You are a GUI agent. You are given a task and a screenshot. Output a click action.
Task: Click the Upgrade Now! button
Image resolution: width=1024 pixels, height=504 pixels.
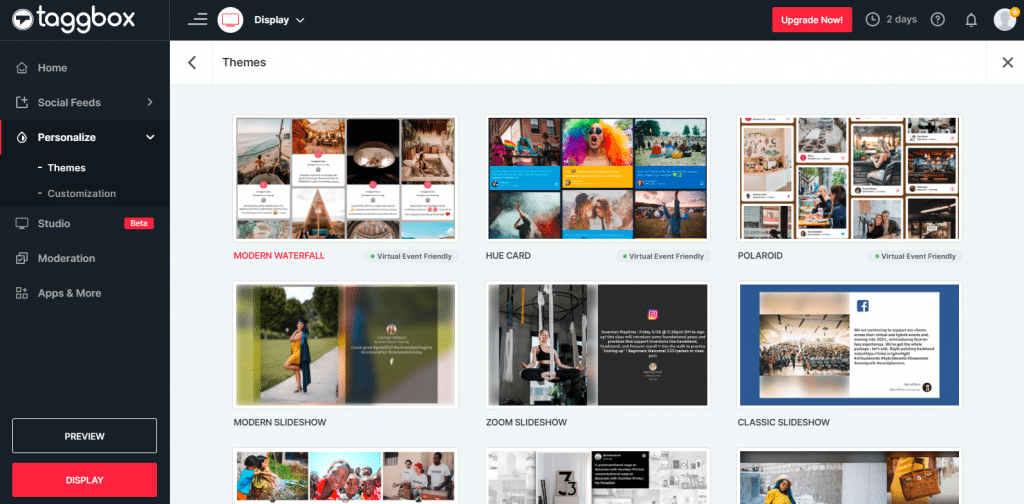(811, 19)
